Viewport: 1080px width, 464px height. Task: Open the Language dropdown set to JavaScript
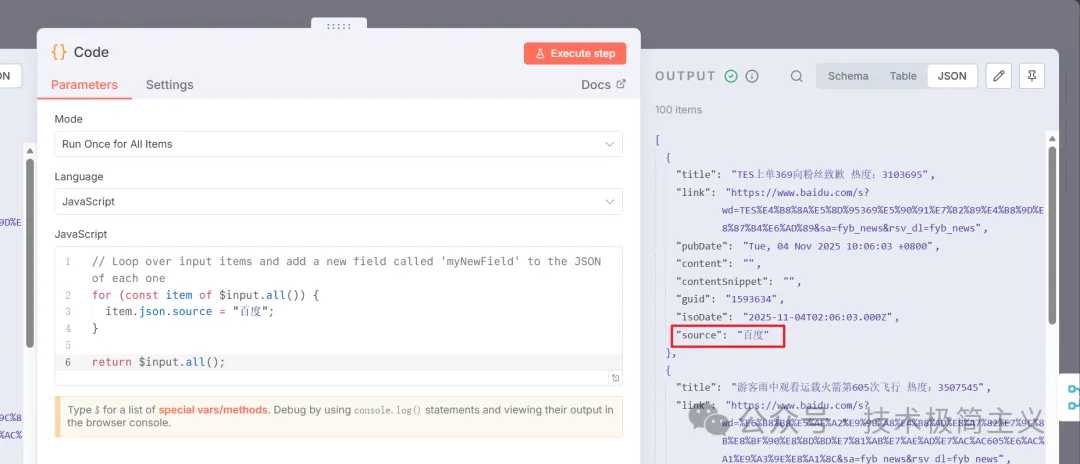pyautogui.click(x=338, y=202)
